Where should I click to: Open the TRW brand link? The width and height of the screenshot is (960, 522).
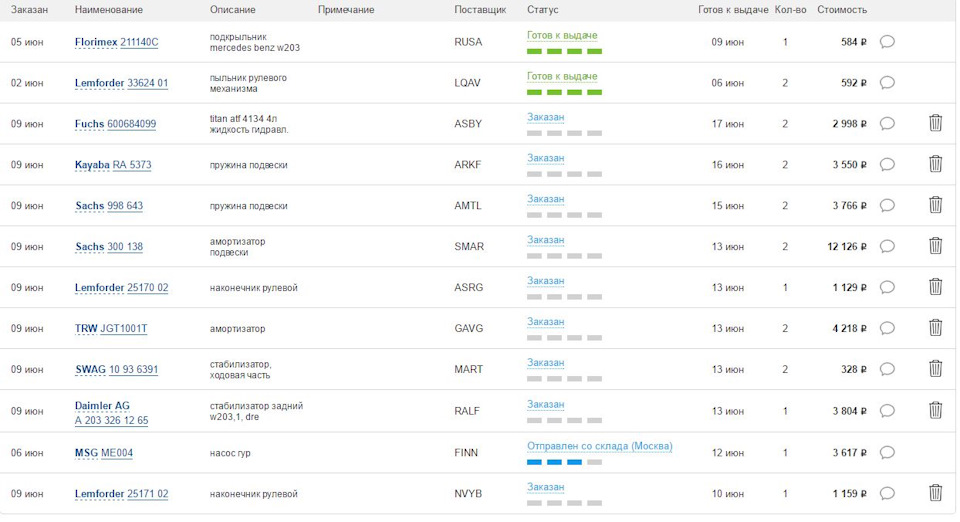coord(86,329)
